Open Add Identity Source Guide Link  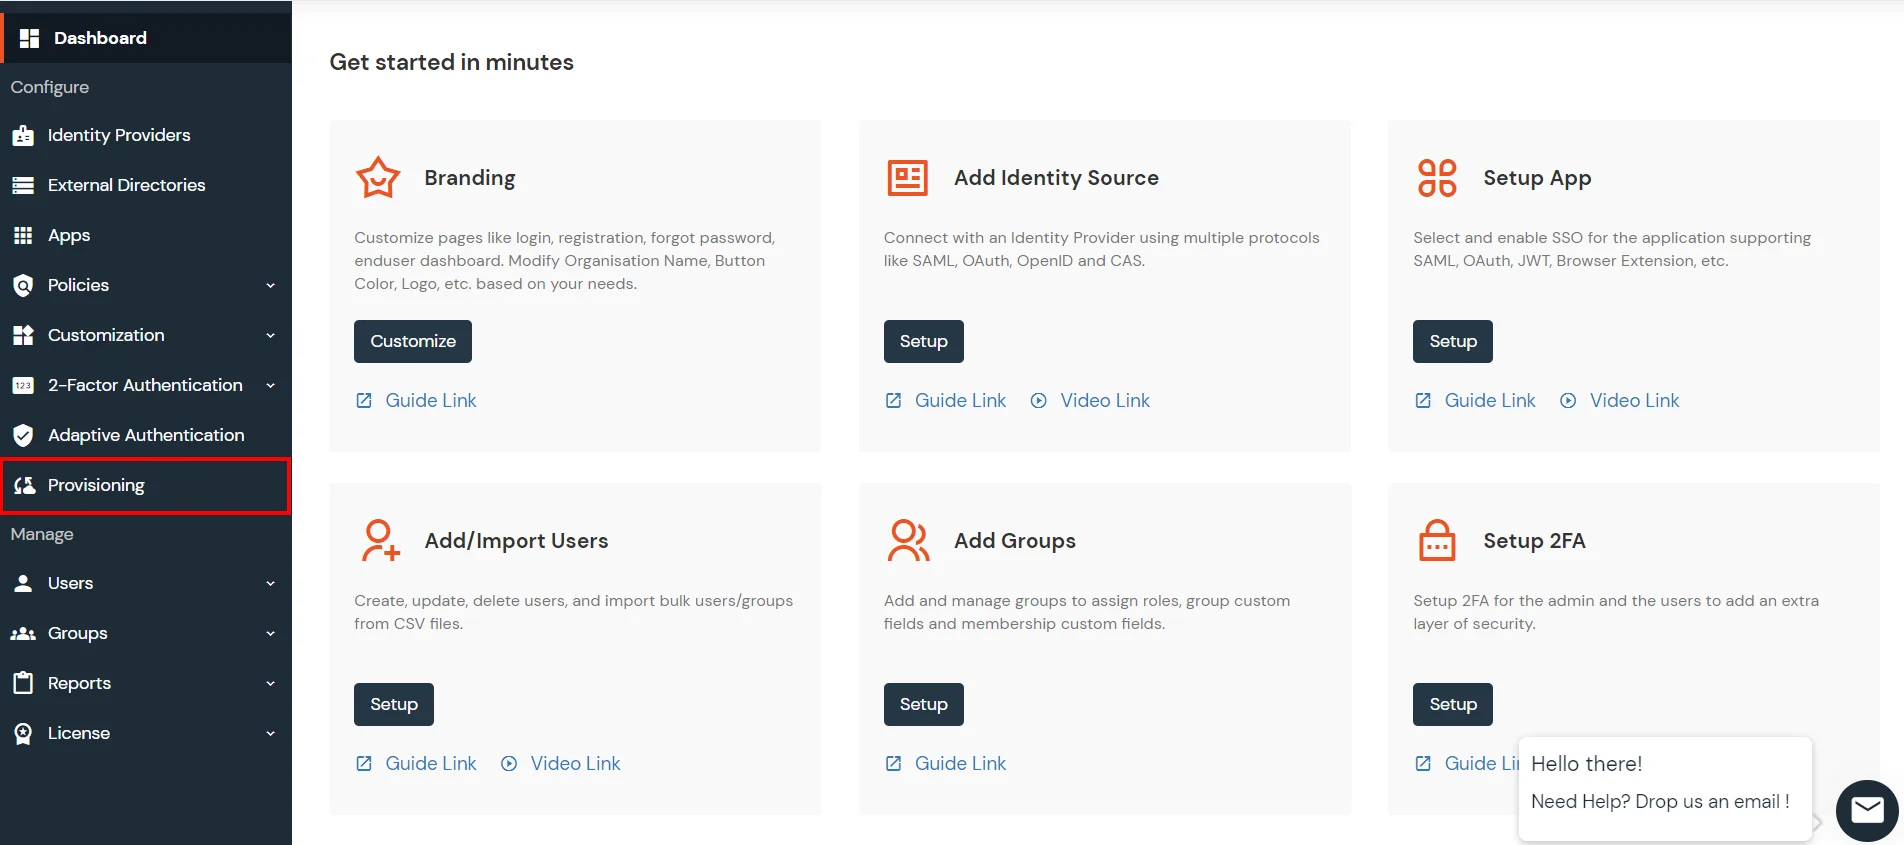960,400
